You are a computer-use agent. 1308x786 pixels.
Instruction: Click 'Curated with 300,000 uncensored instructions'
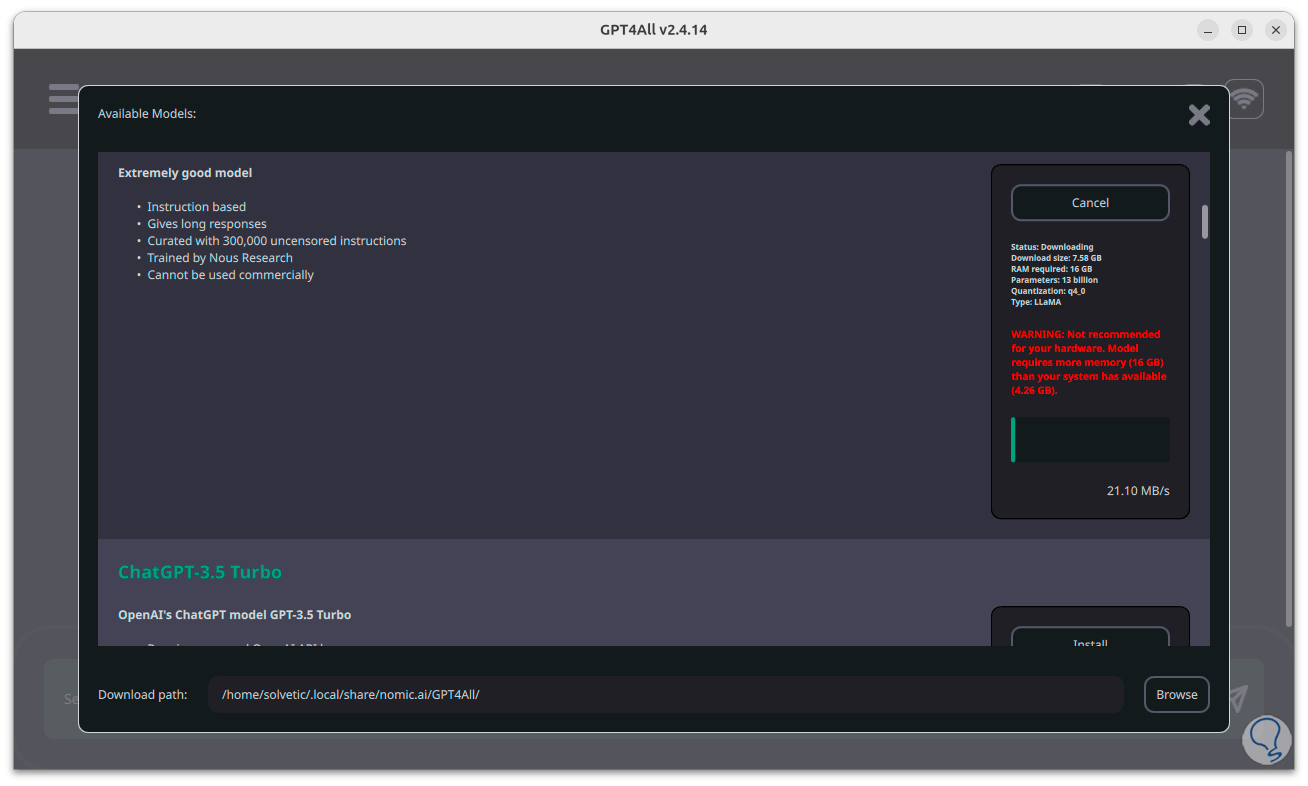point(277,241)
